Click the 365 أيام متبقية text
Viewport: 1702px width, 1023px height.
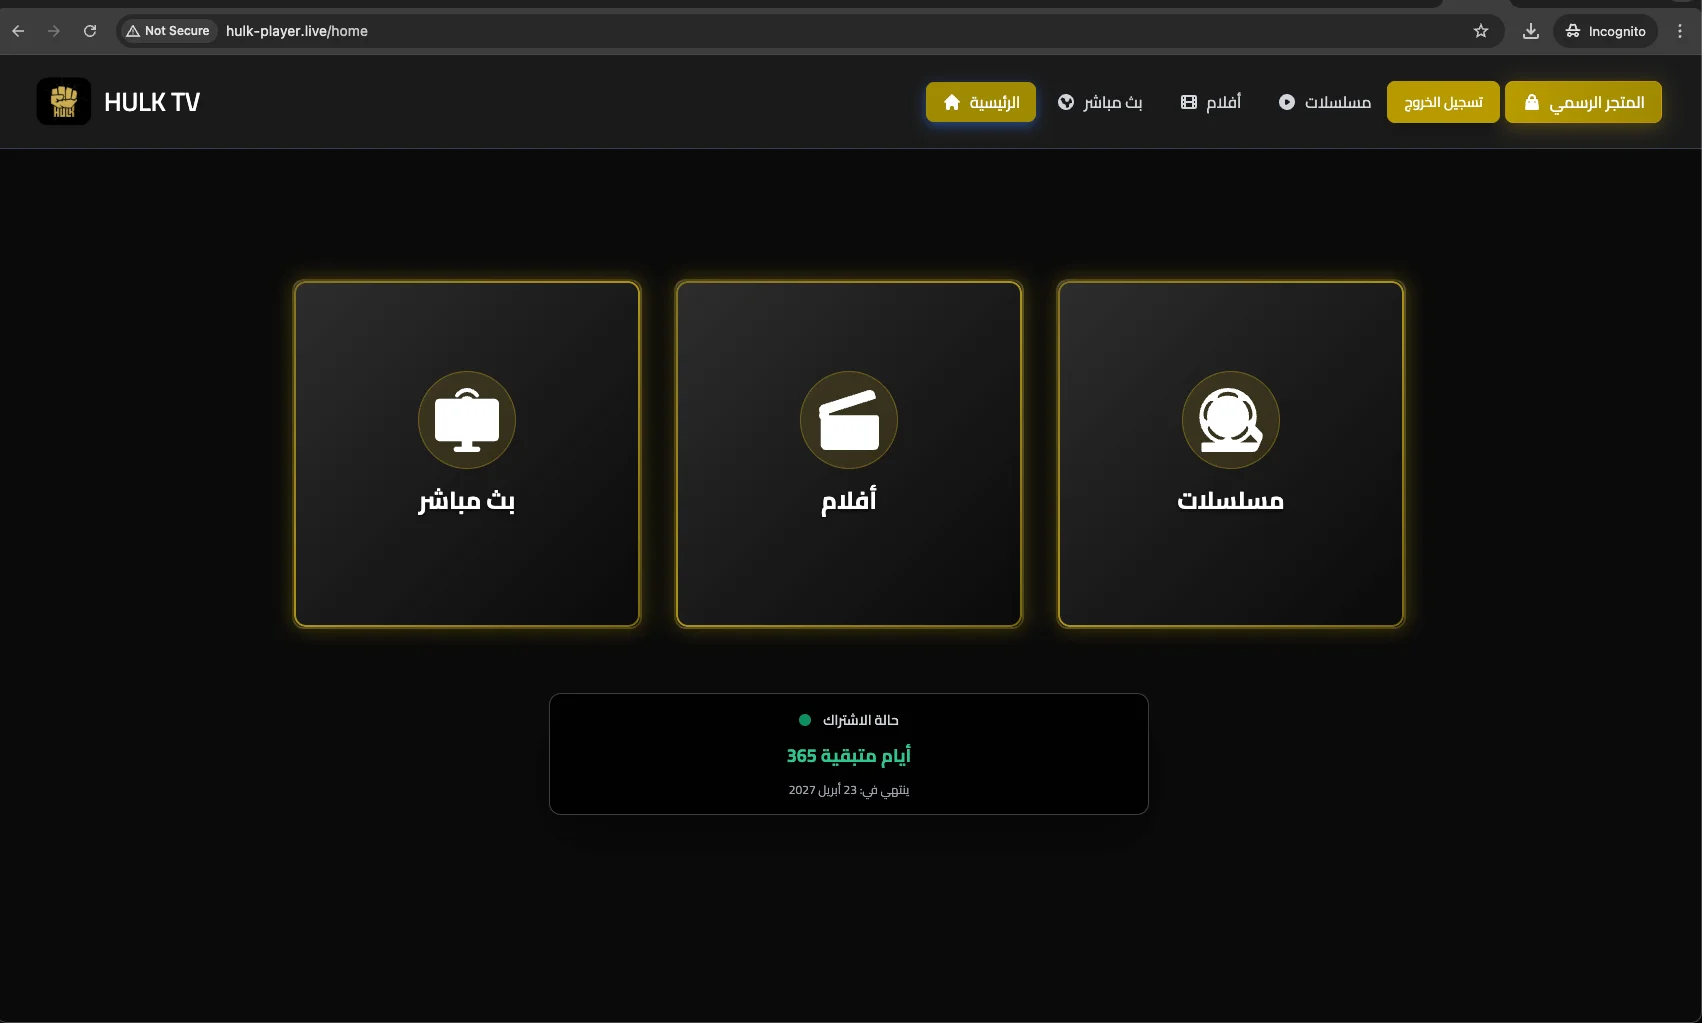point(849,755)
